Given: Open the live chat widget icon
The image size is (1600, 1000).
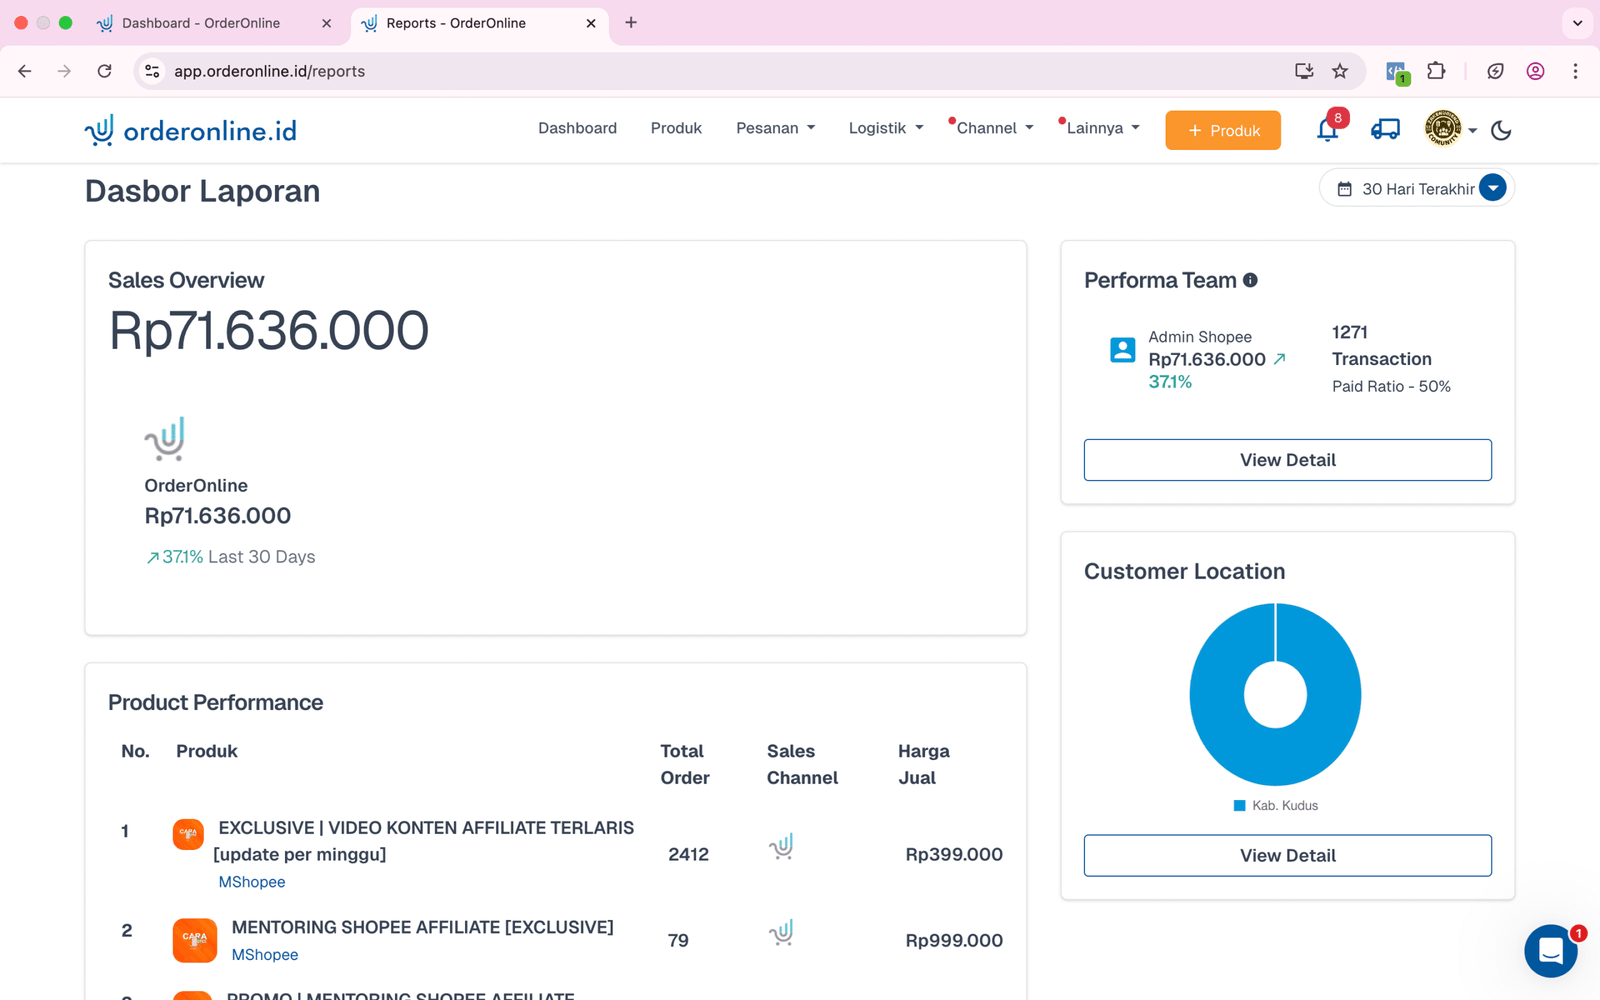Looking at the screenshot, I should tap(1550, 950).
